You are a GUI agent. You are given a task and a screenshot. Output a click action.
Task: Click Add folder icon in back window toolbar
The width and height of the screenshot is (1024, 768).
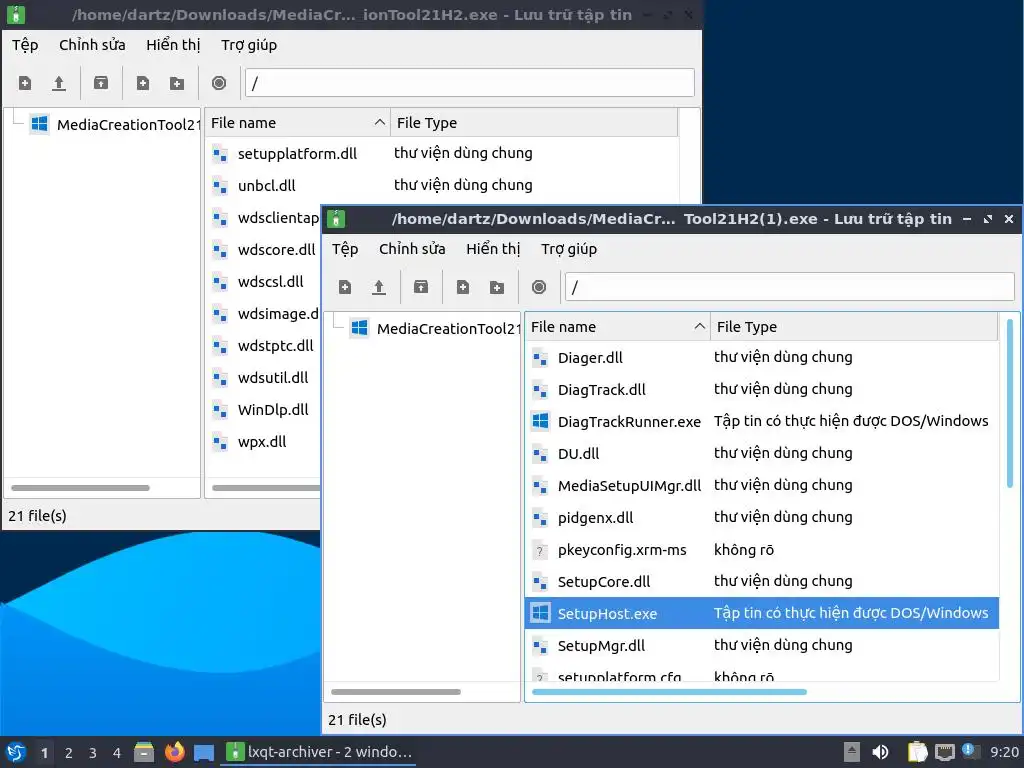point(177,83)
